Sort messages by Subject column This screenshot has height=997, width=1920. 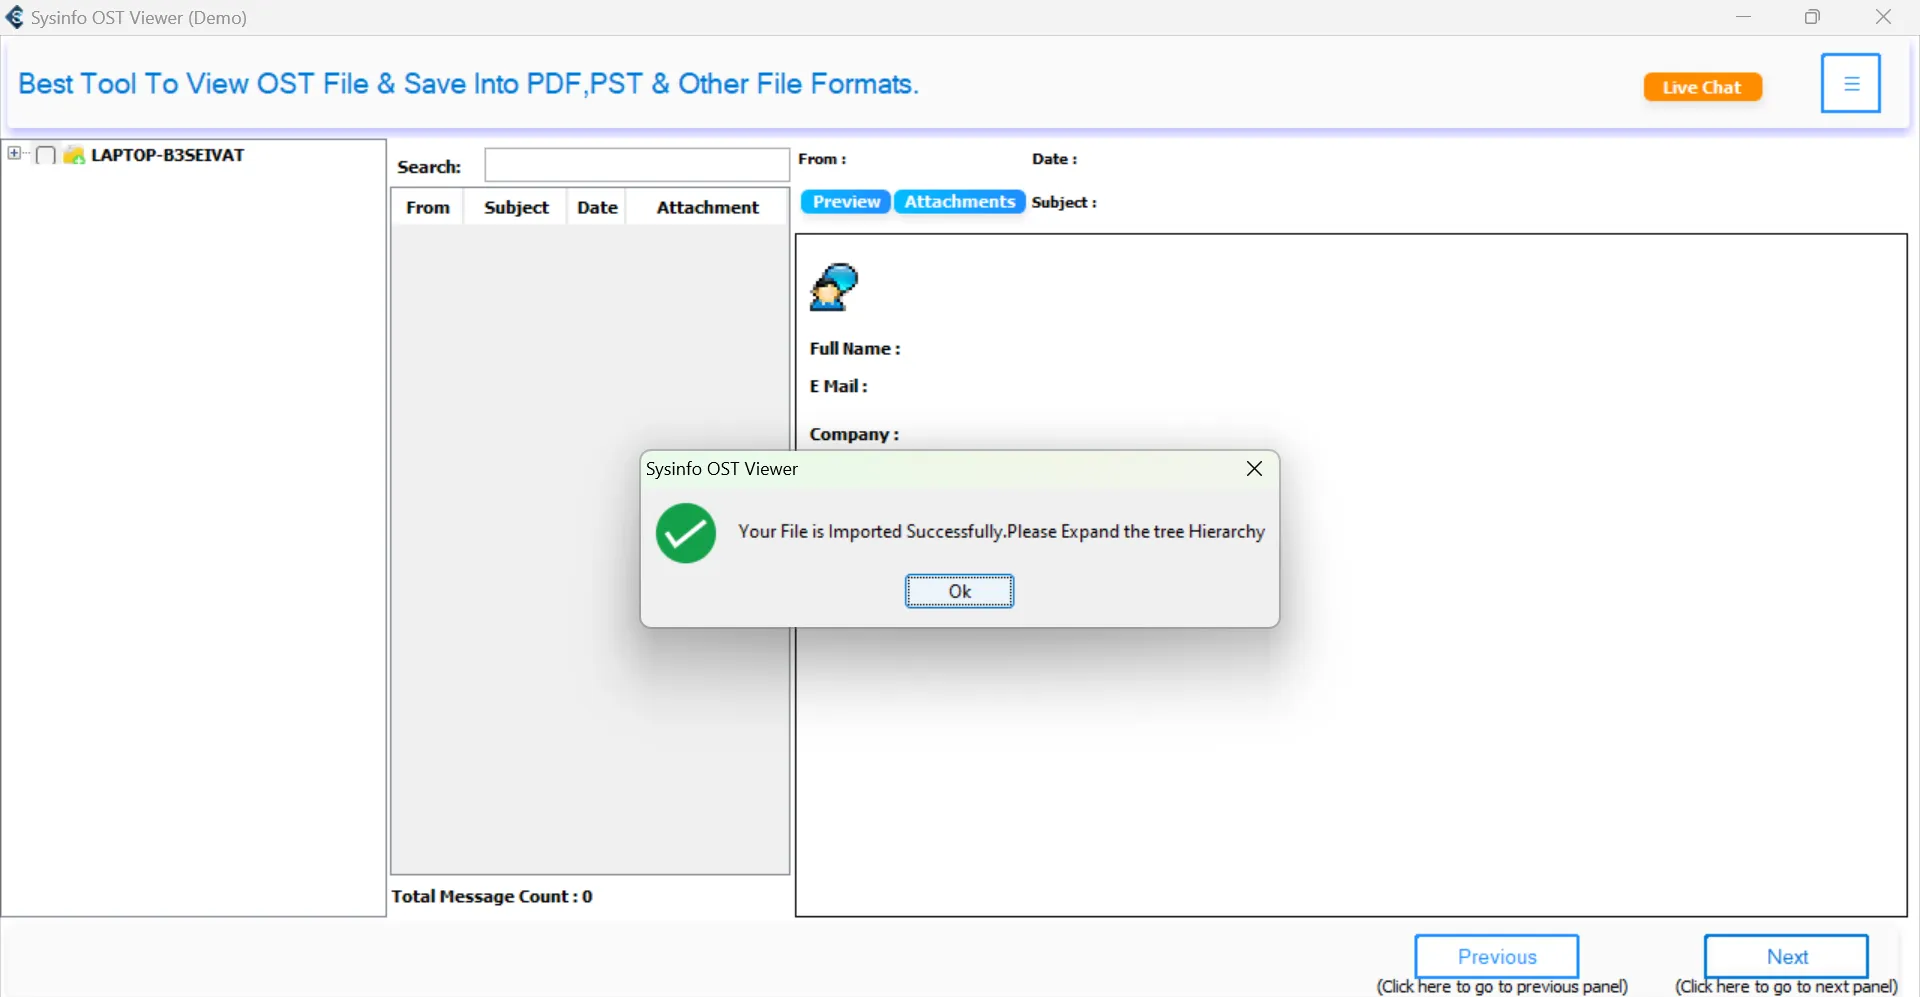click(x=516, y=207)
